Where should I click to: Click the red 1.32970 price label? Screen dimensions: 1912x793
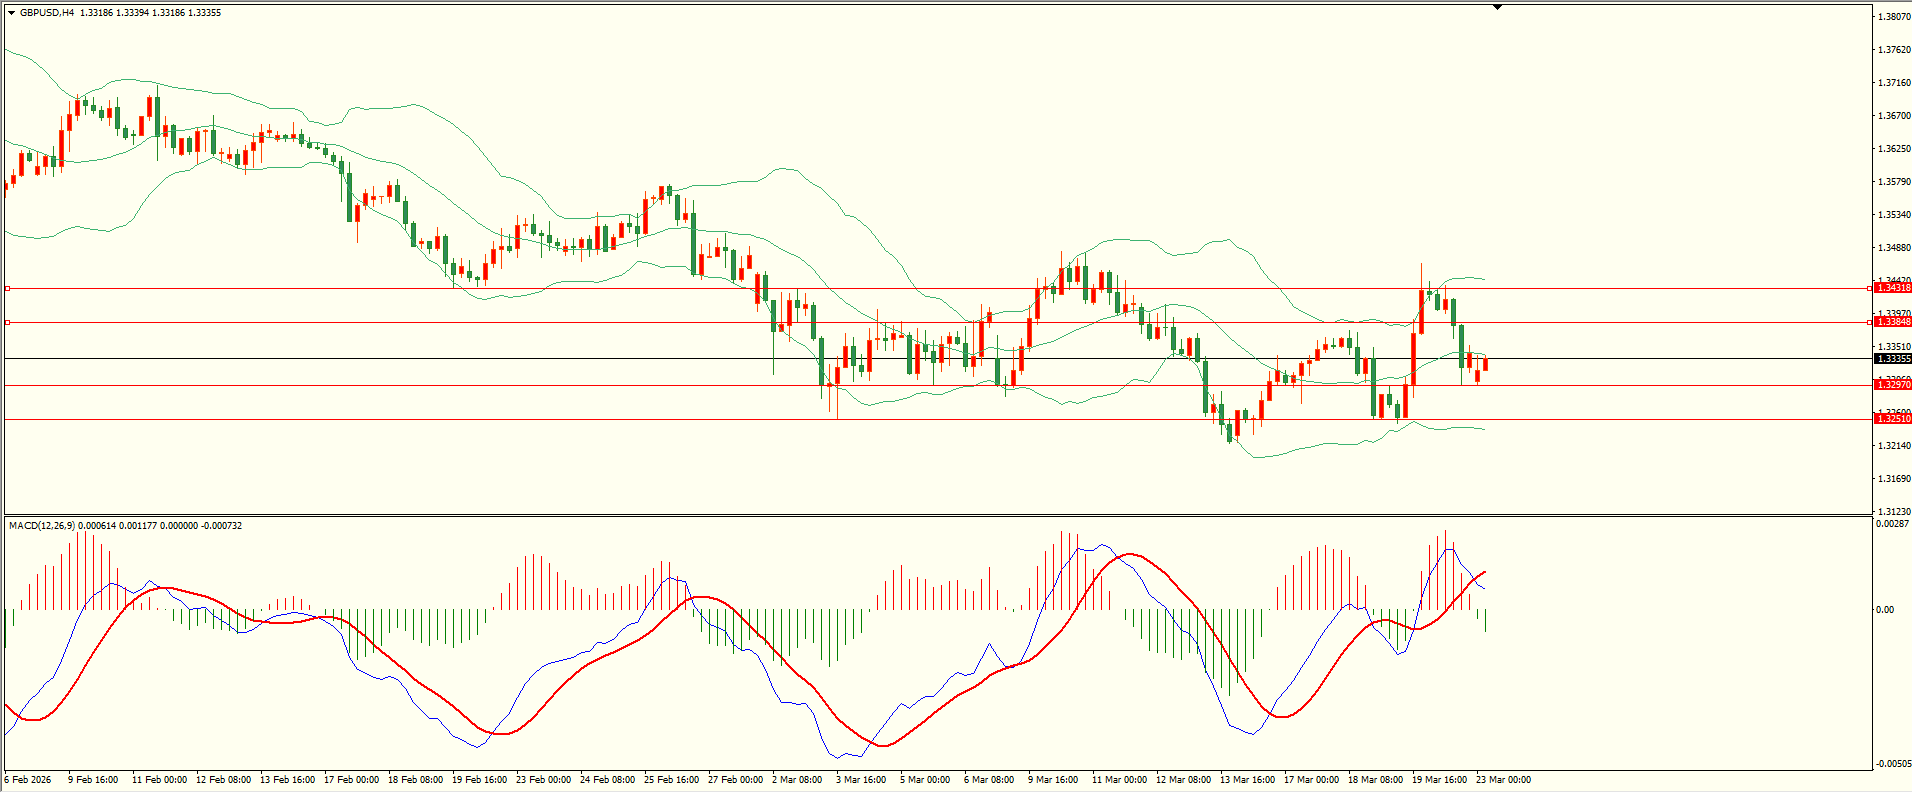(1893, 385)
